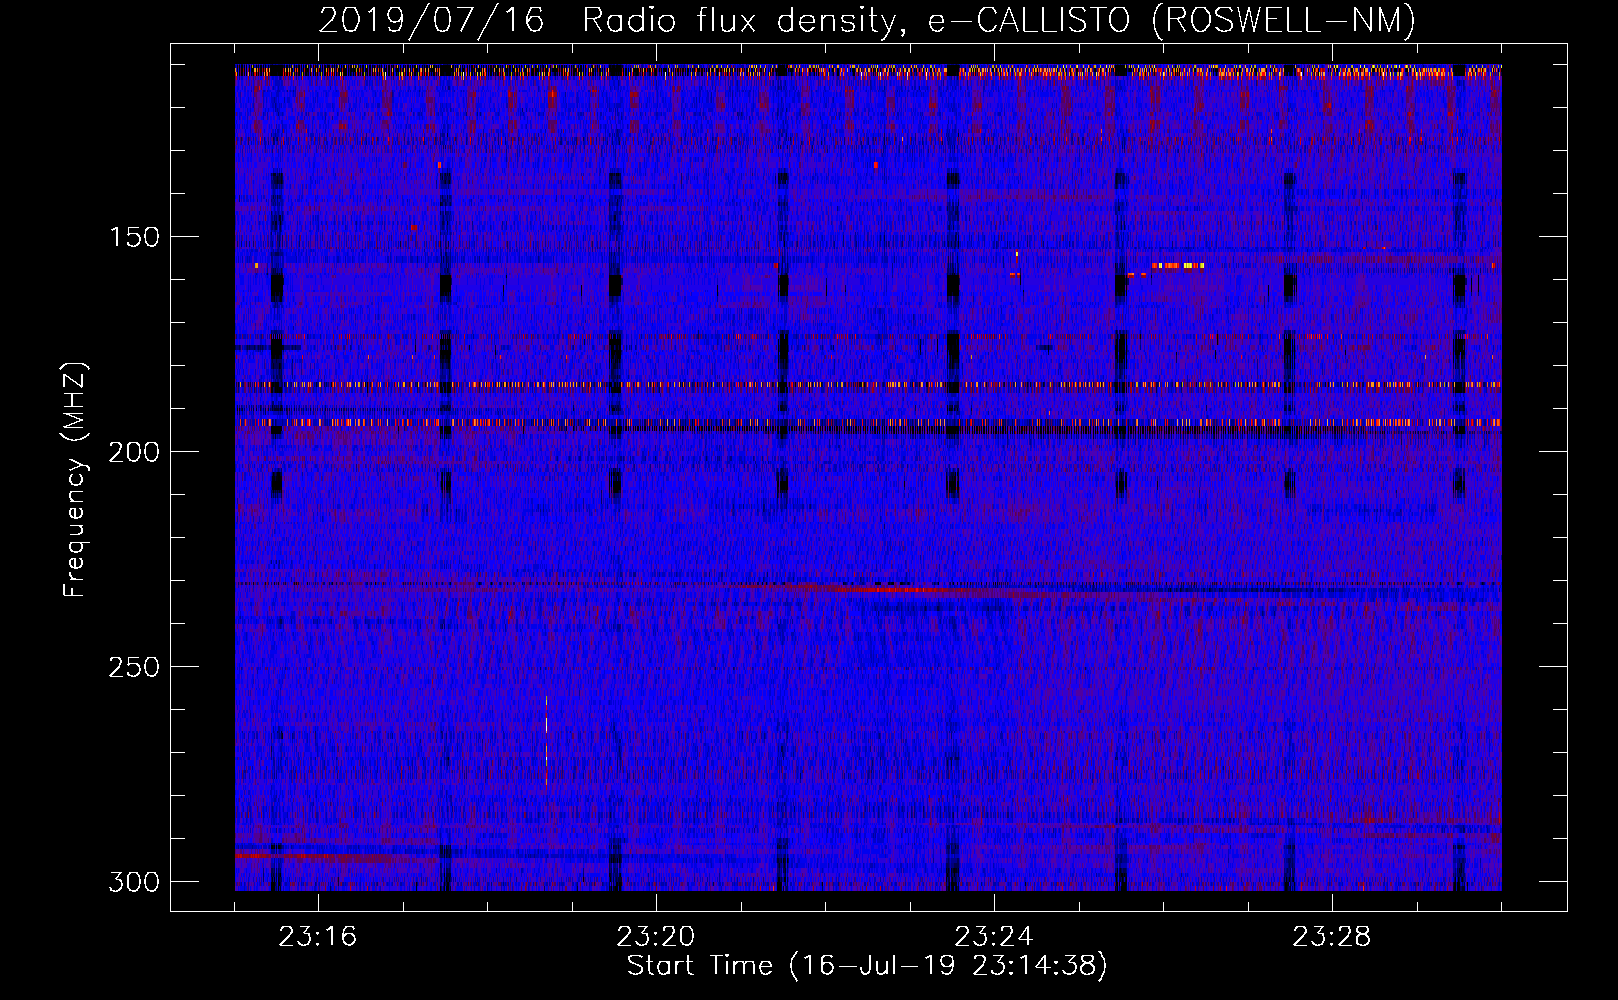This screenshot has width=1618, height=1000.
Task: Click the 'Frequency (MHZ)' axis label
Action: click(x=76, y=480)
